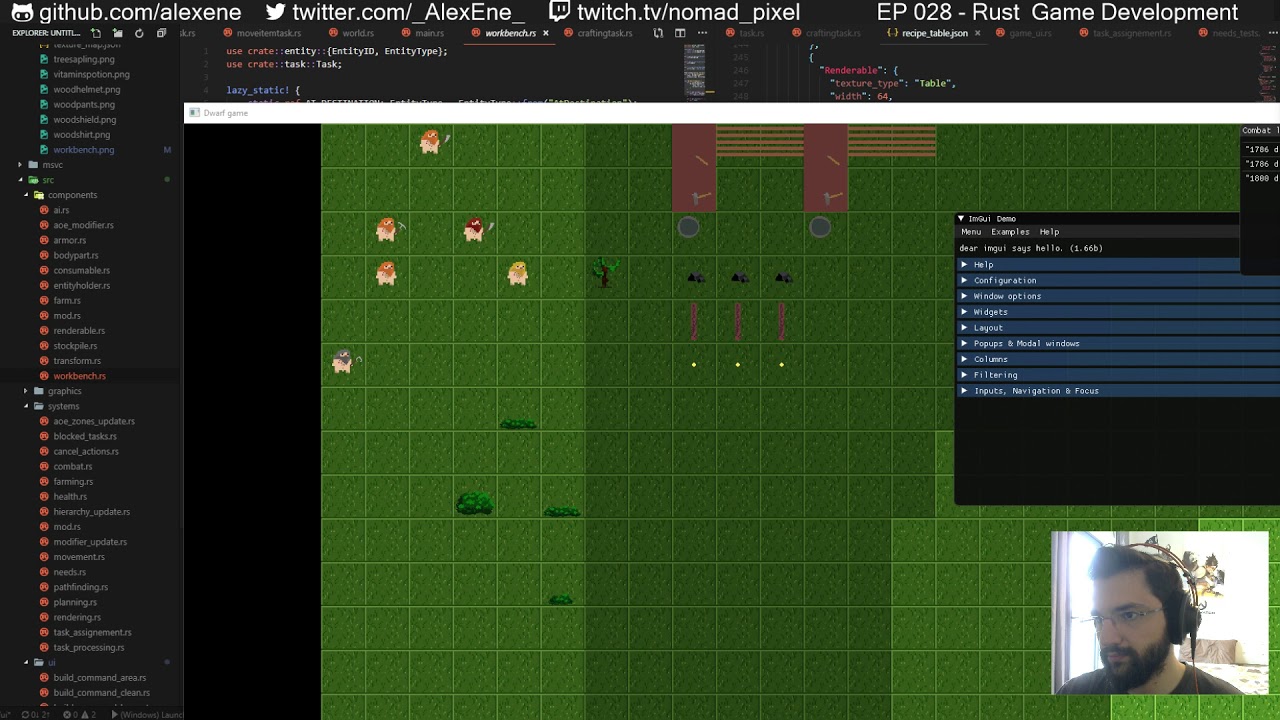Click the New Folder icon in Explorer header
The width and height of the screenshot is (1280, 720).
click(117, 33)
